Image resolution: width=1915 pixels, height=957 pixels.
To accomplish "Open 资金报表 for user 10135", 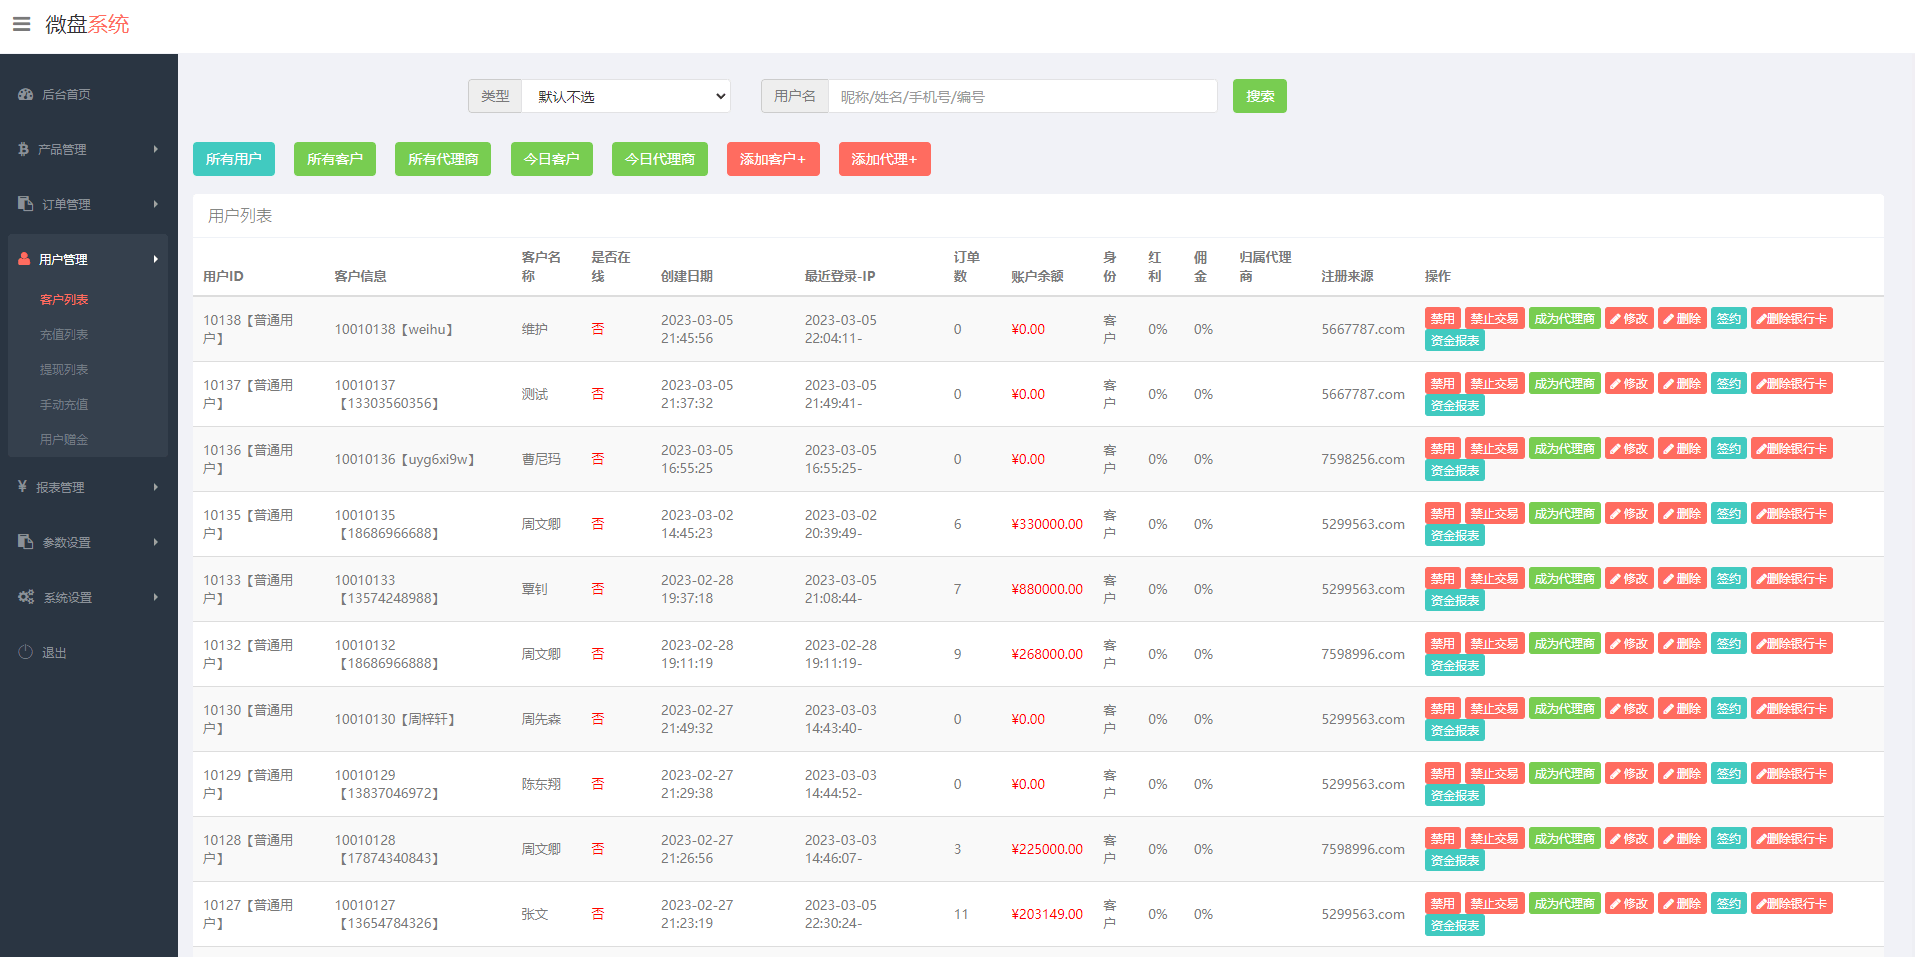I will (x=1454, y=534).
